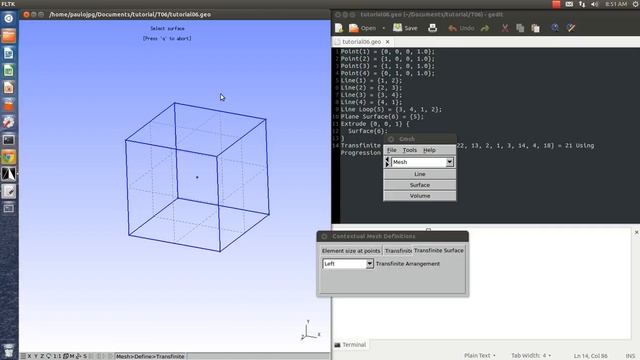The width and height of the screenshot is (640, 360).
Task: Click the Open file icon in gedit
Action: coord(354,28)
